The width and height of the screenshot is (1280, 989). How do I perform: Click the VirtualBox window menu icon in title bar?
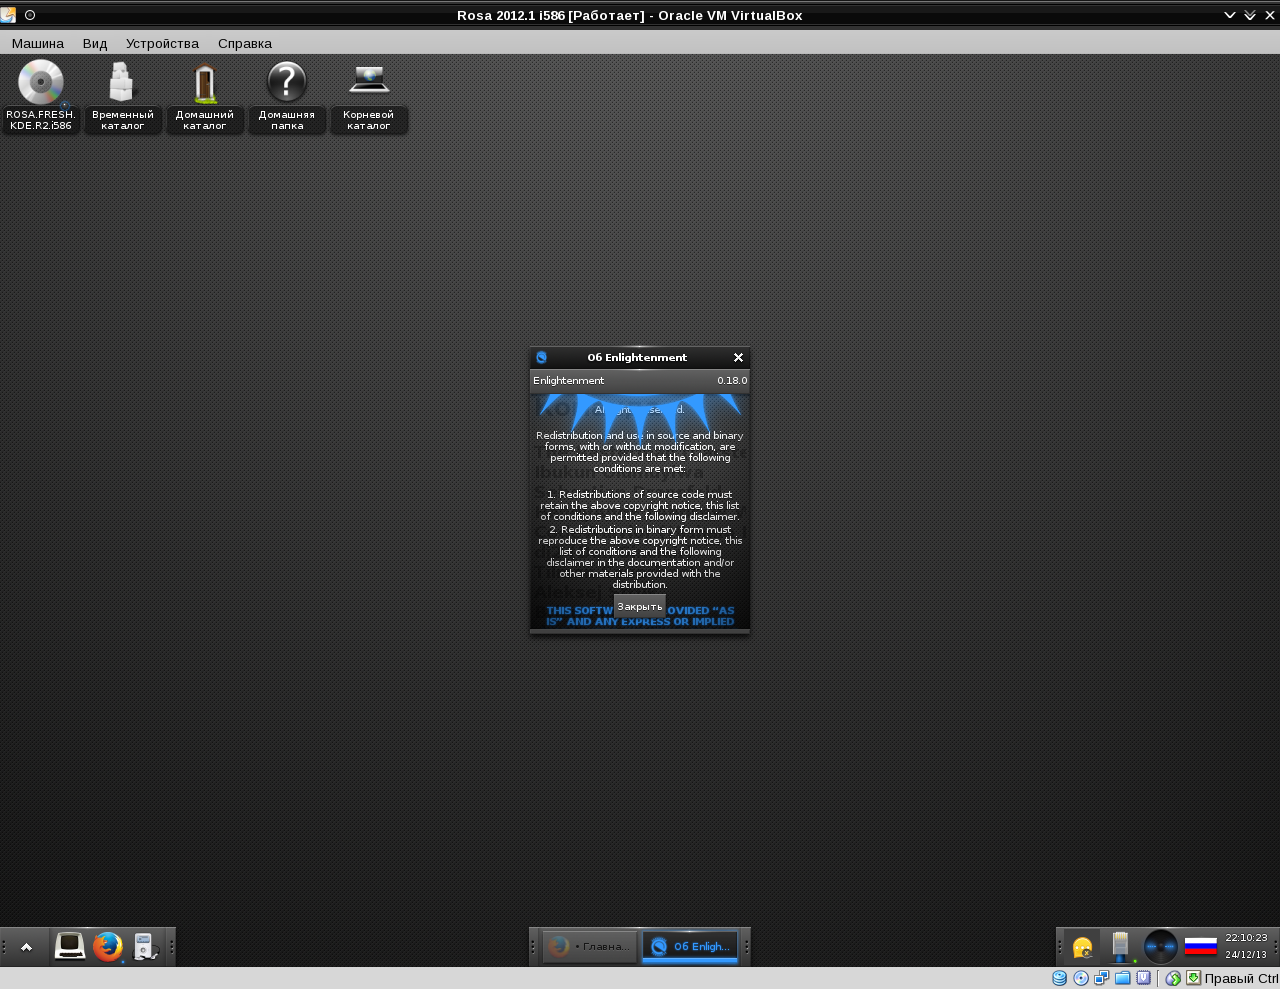8,15
